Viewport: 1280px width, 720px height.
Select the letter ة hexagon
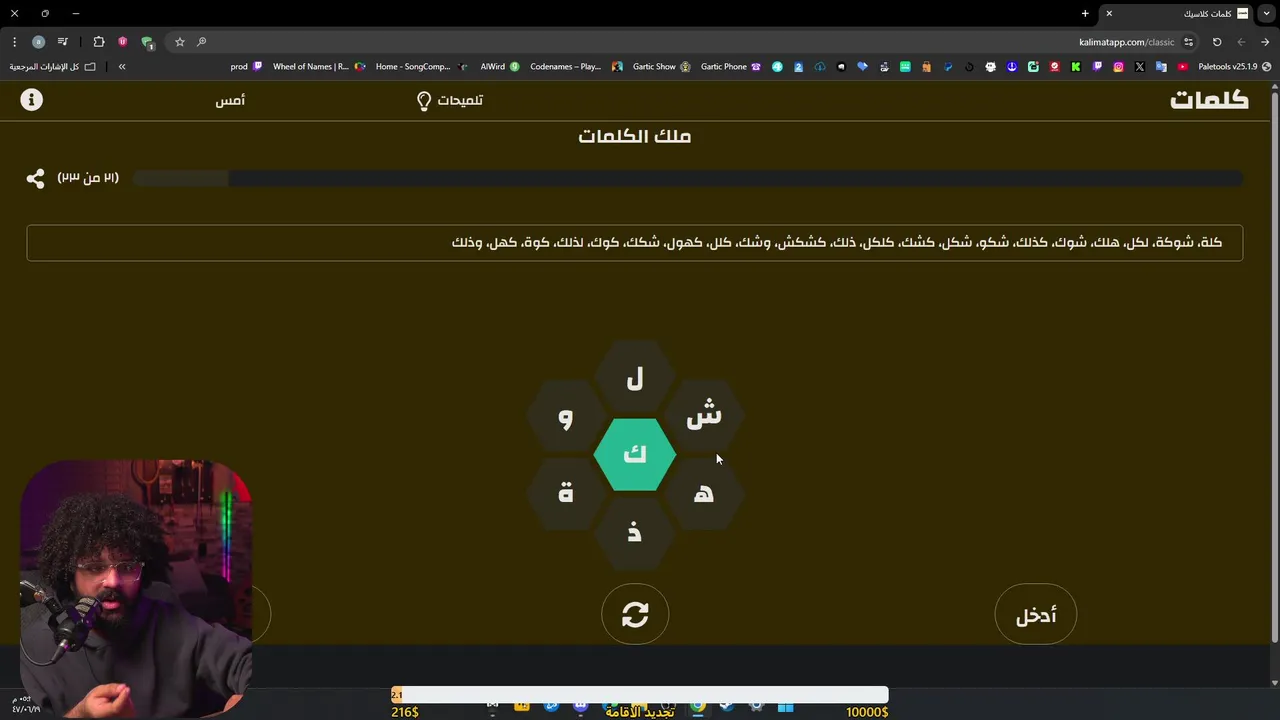click(566, 492)
